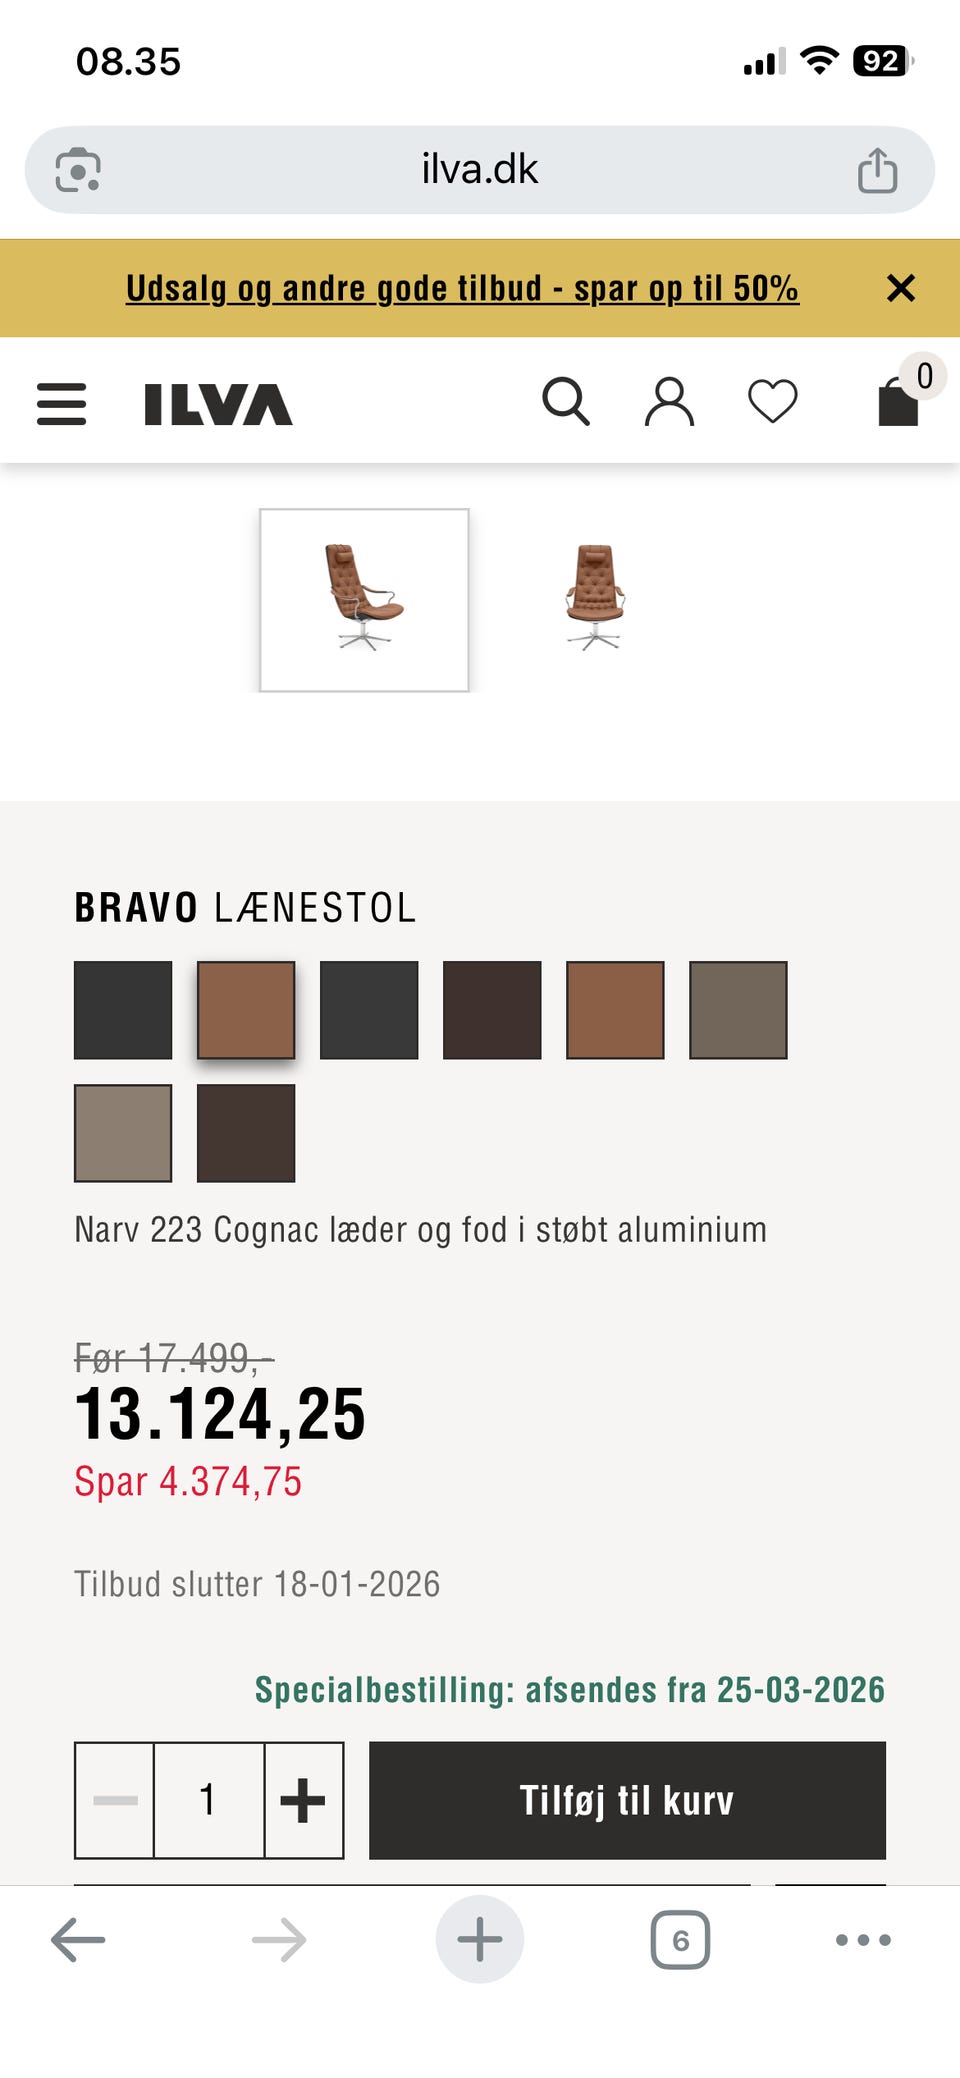The width and height of the screenshot is (960, 2078).
Task: Open the shopping bag cart
Action: pos(899,402)
